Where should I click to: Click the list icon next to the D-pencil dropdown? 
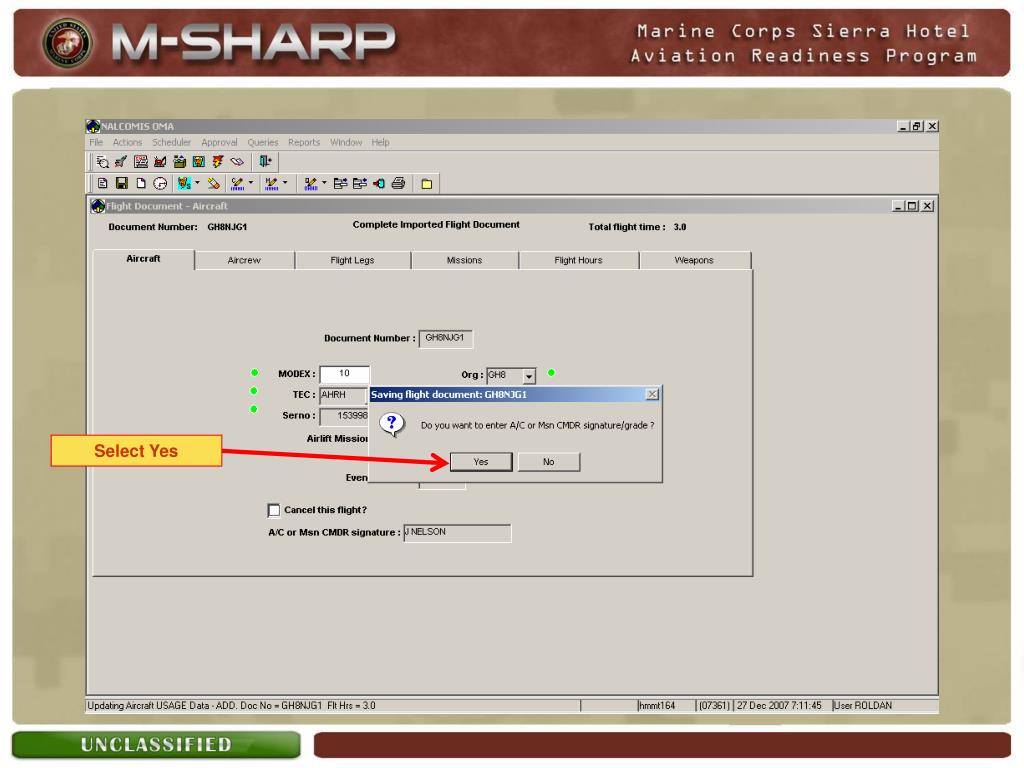340,184
